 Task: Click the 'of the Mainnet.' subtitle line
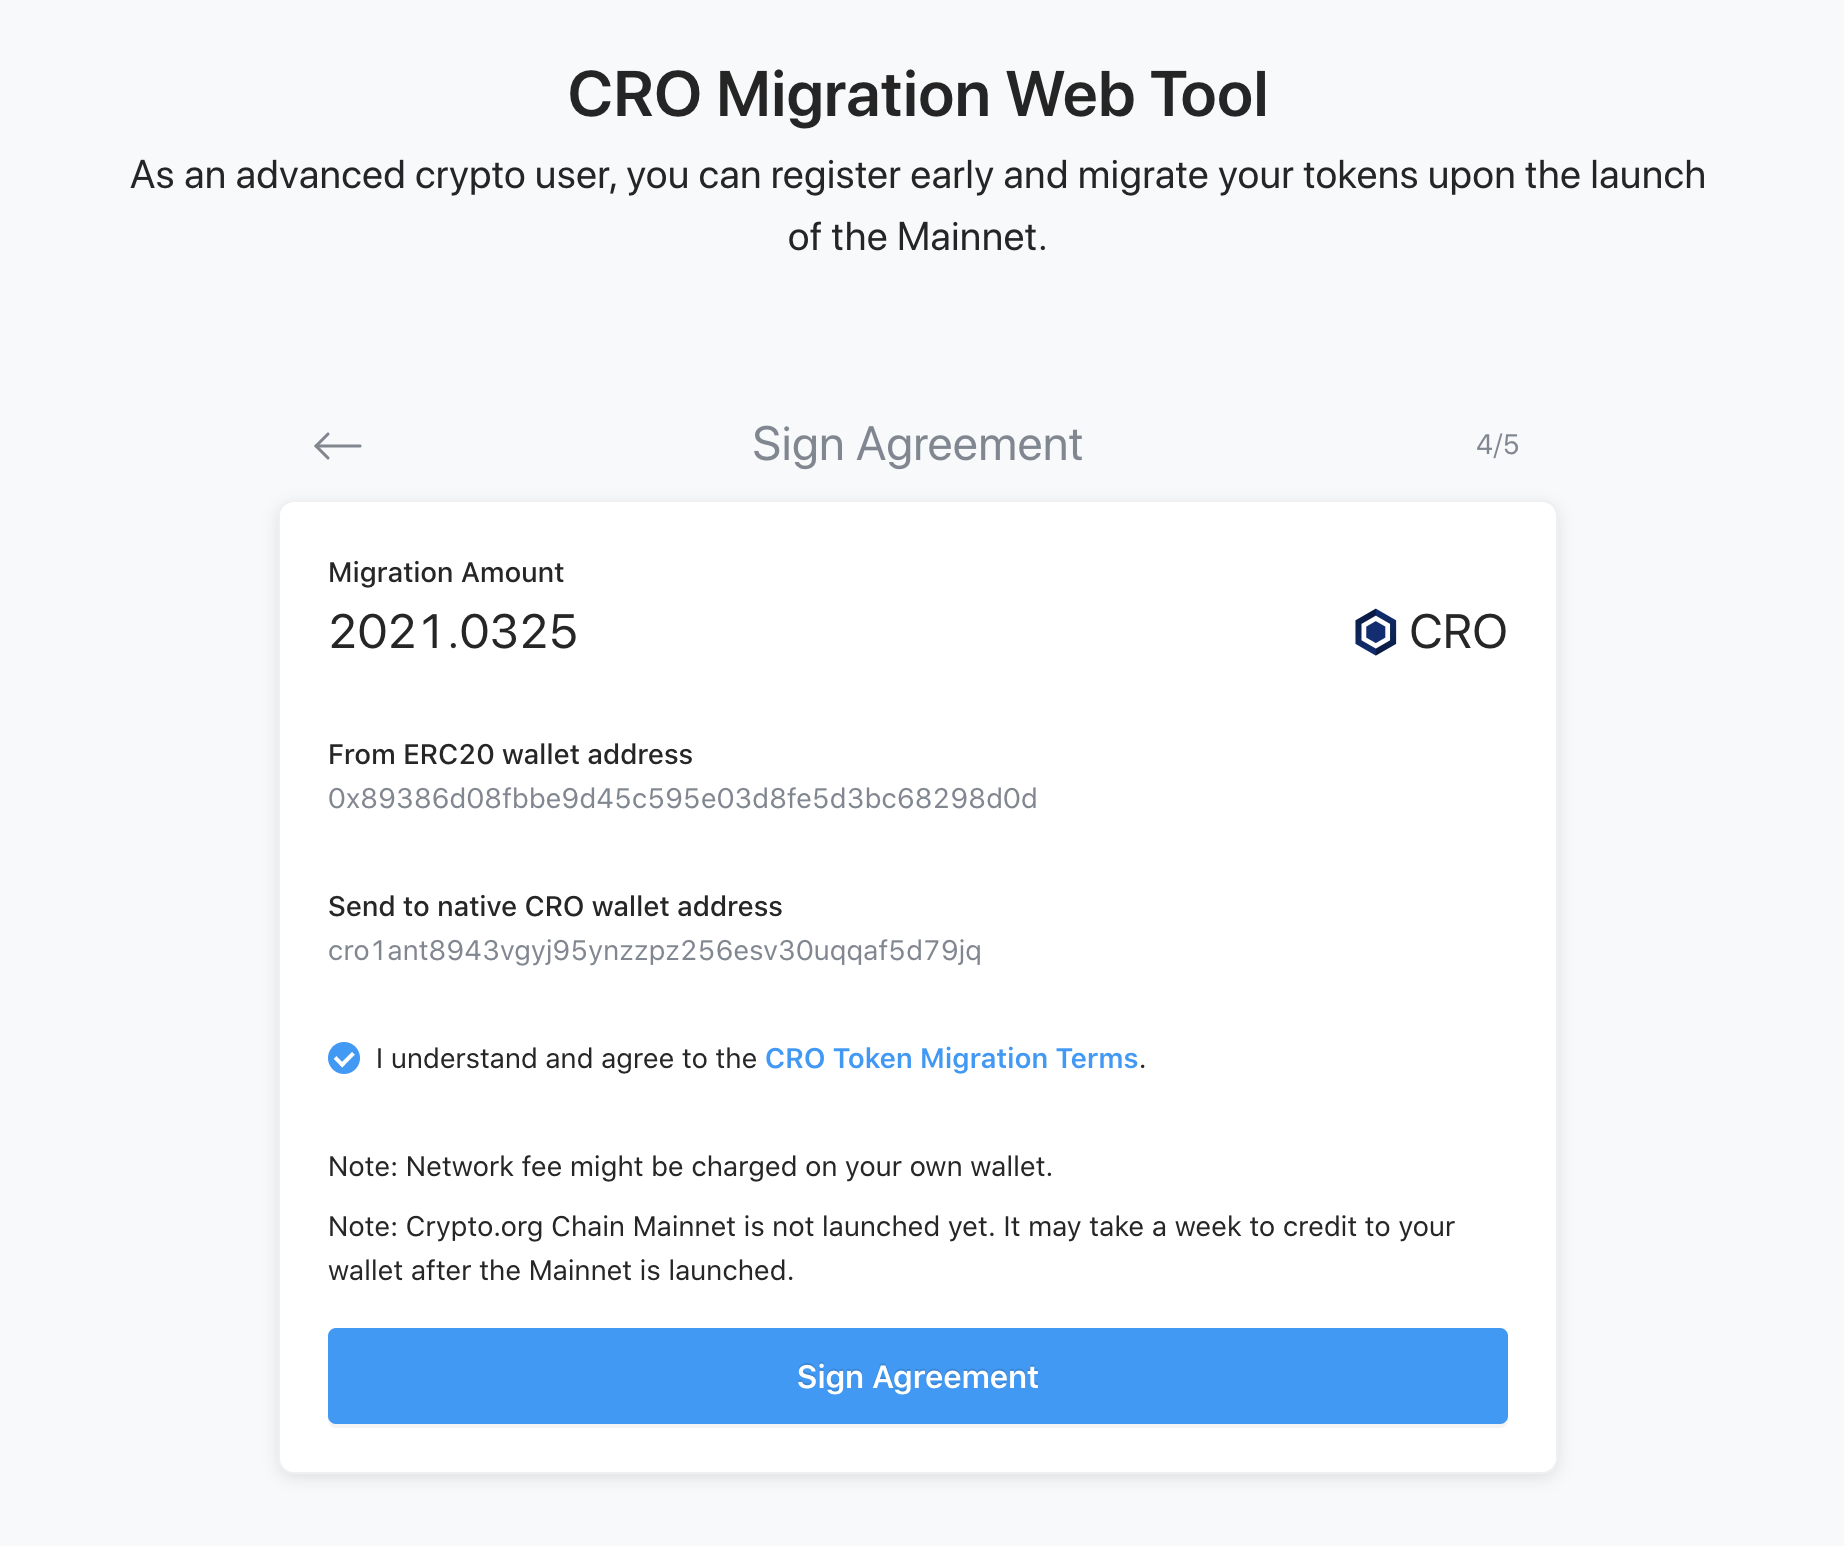click(x=917, y=238)
